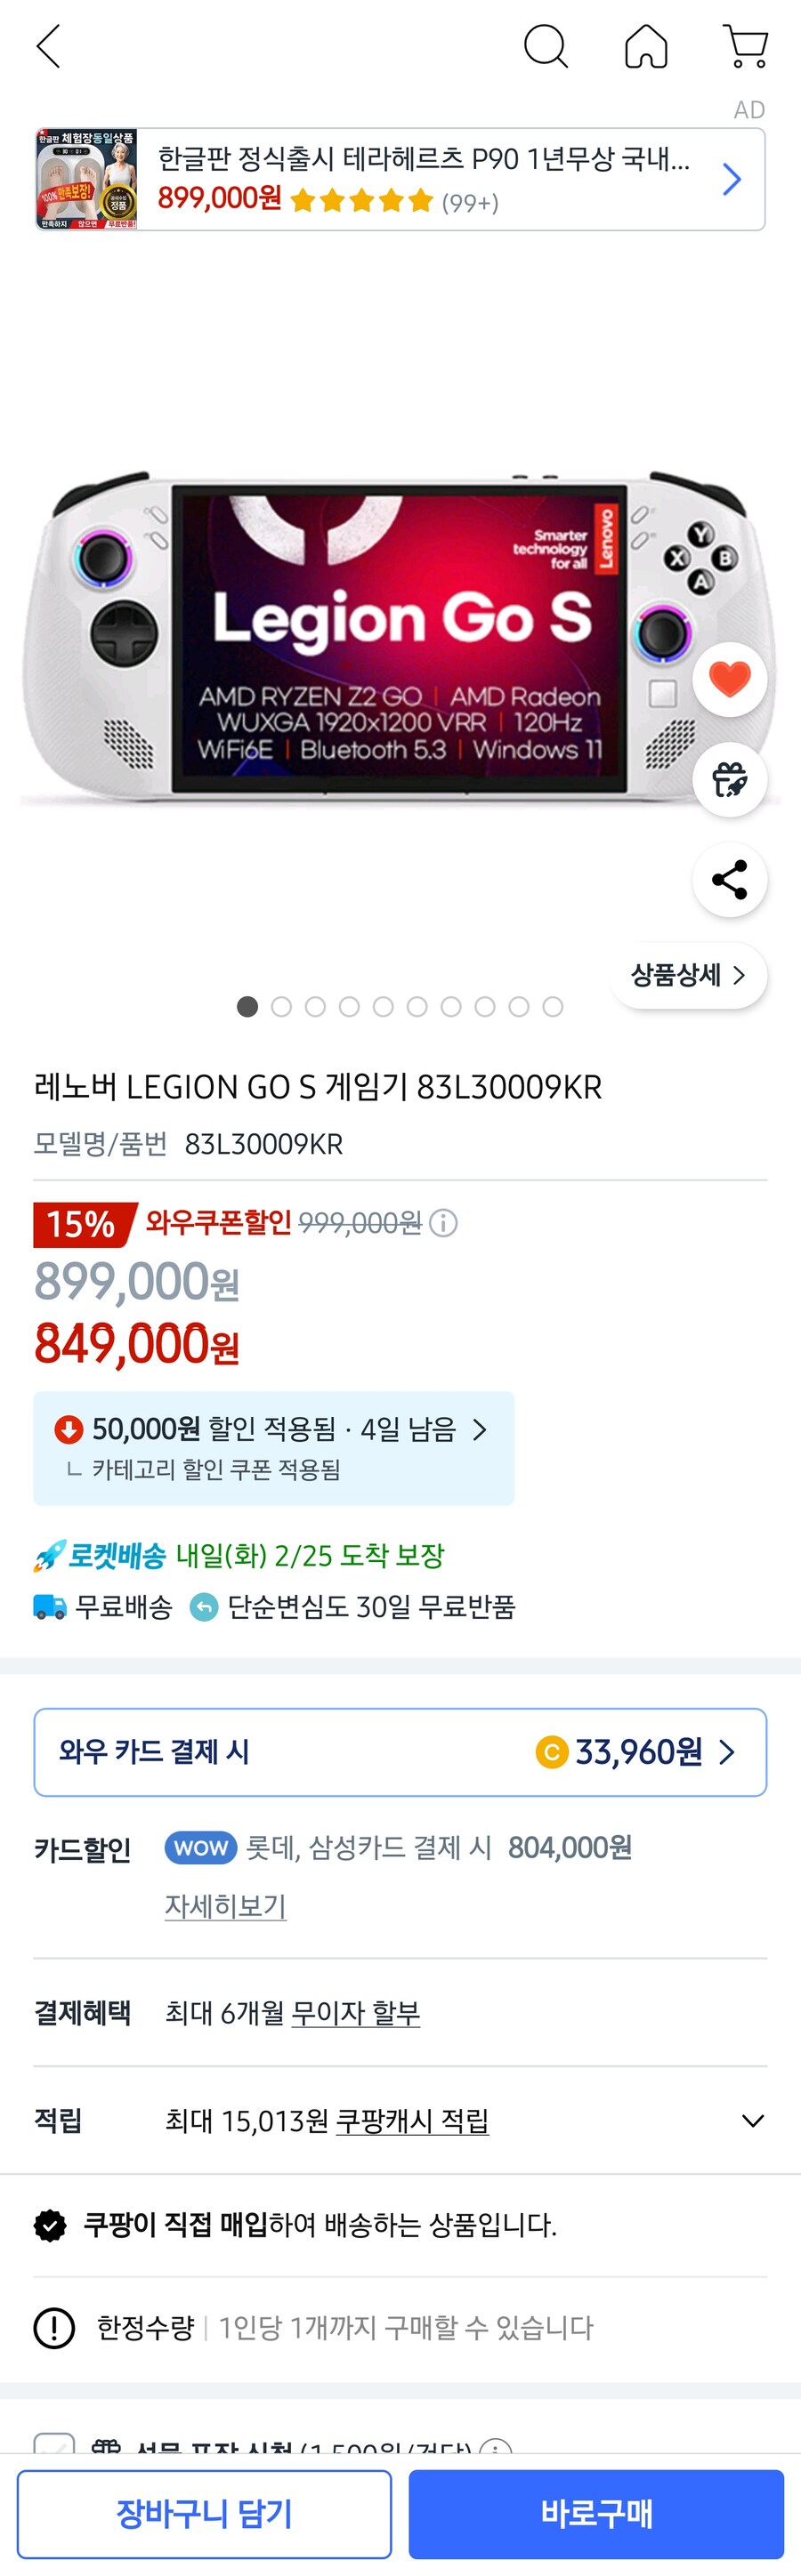Screen dimensions: 801x2576
Task: Open the advertised Terahertz P90 banner
Action: point(400,179)
